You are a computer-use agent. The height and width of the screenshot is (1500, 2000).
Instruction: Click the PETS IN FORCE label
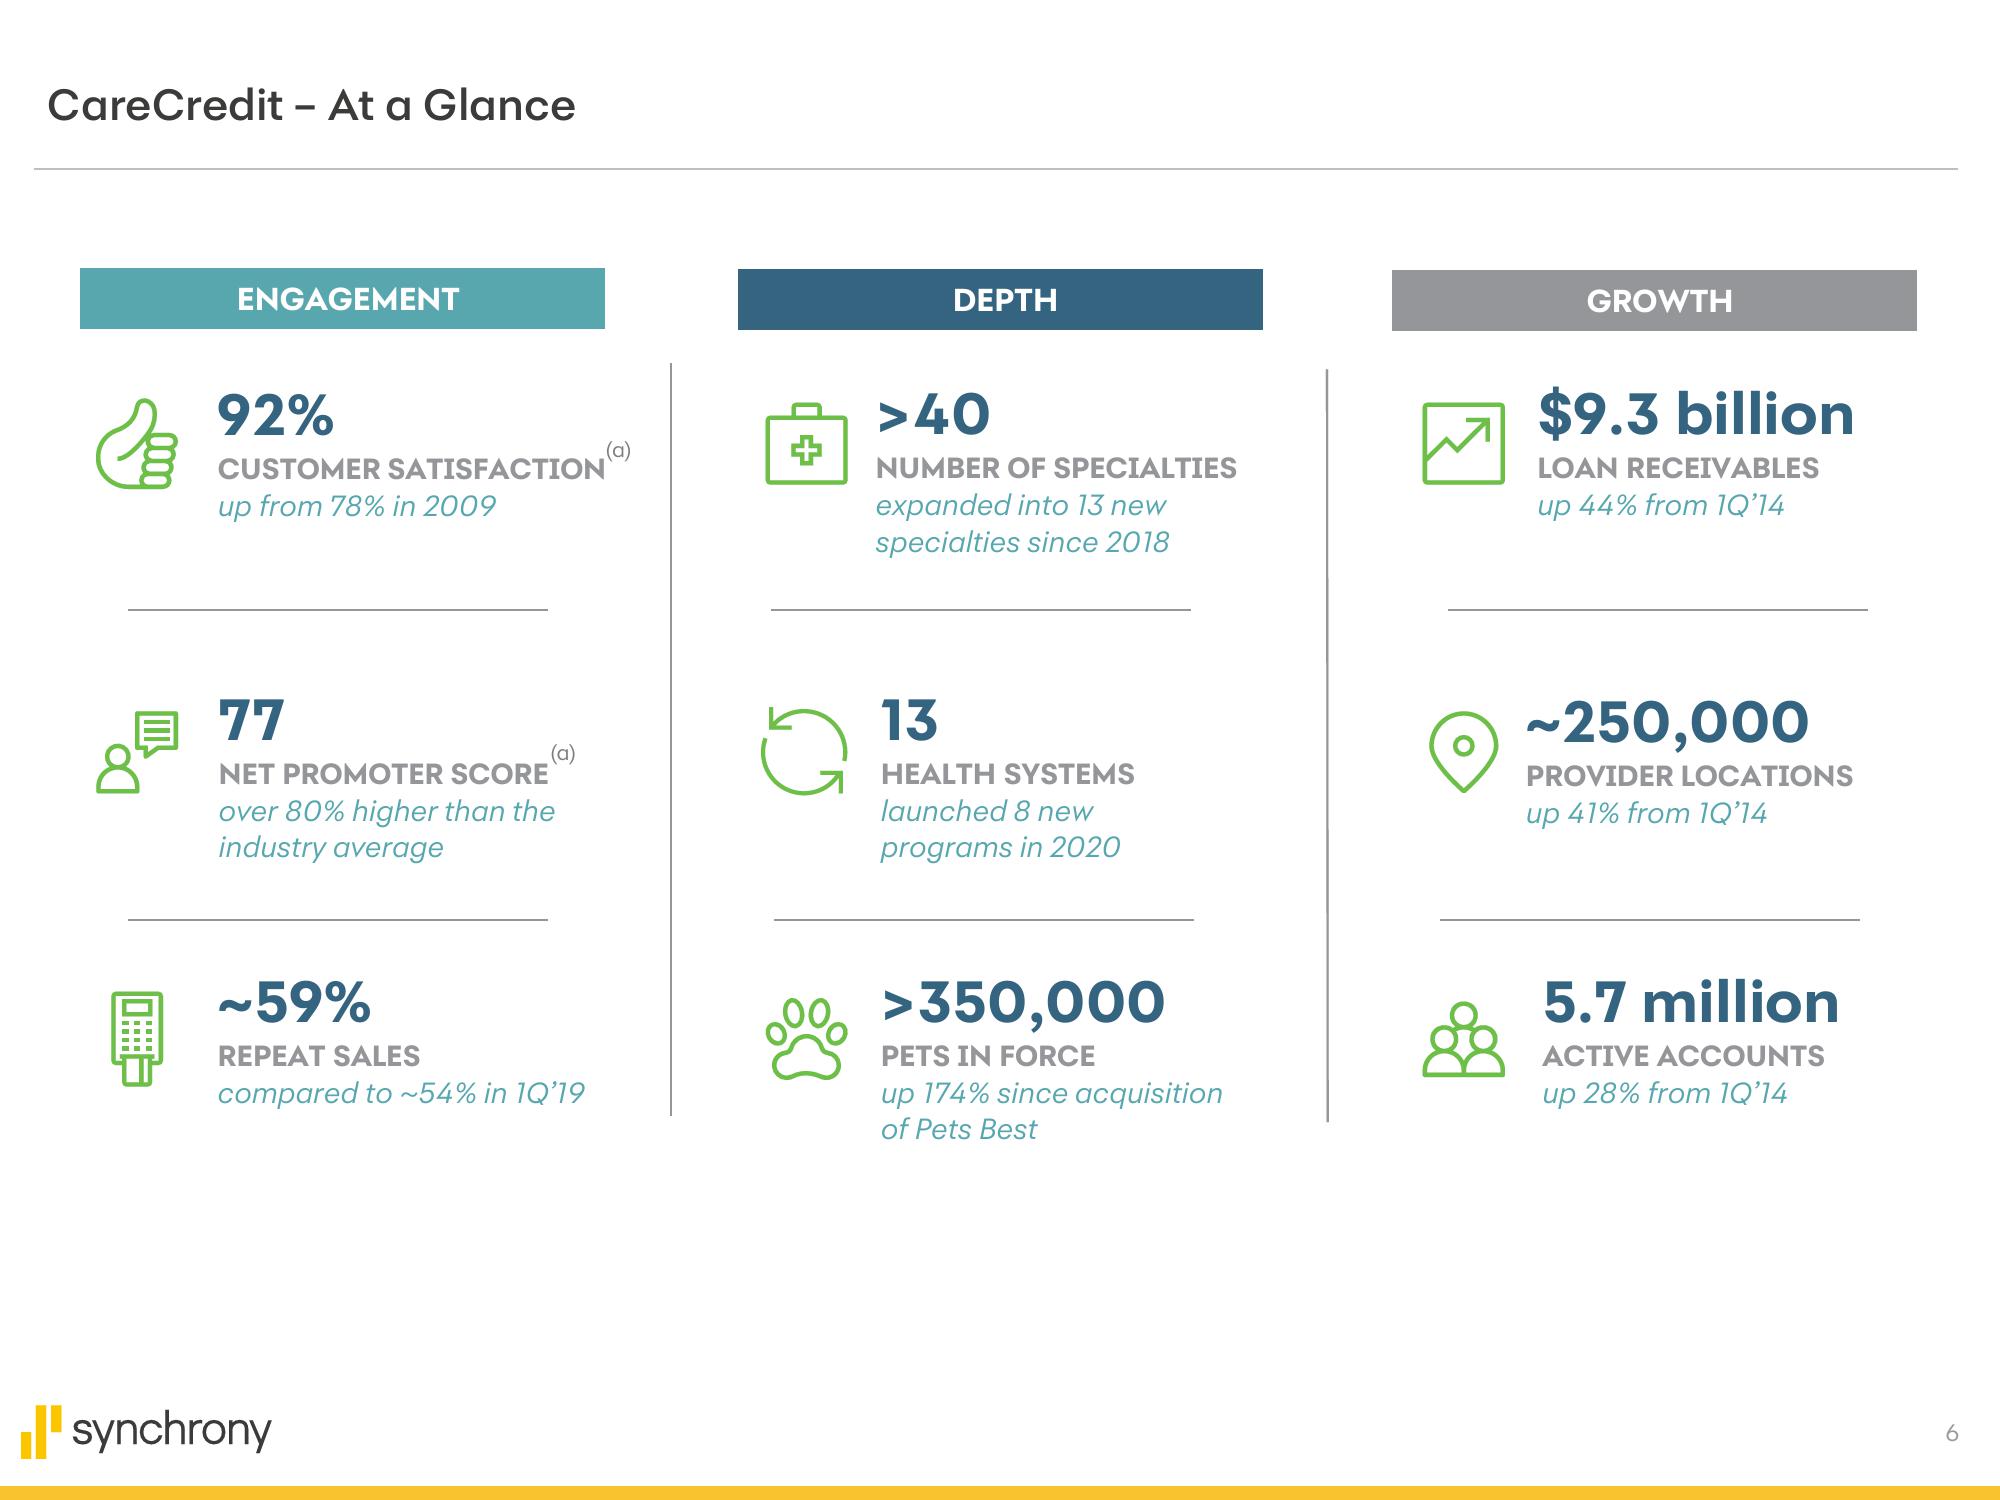[988, 1056]
